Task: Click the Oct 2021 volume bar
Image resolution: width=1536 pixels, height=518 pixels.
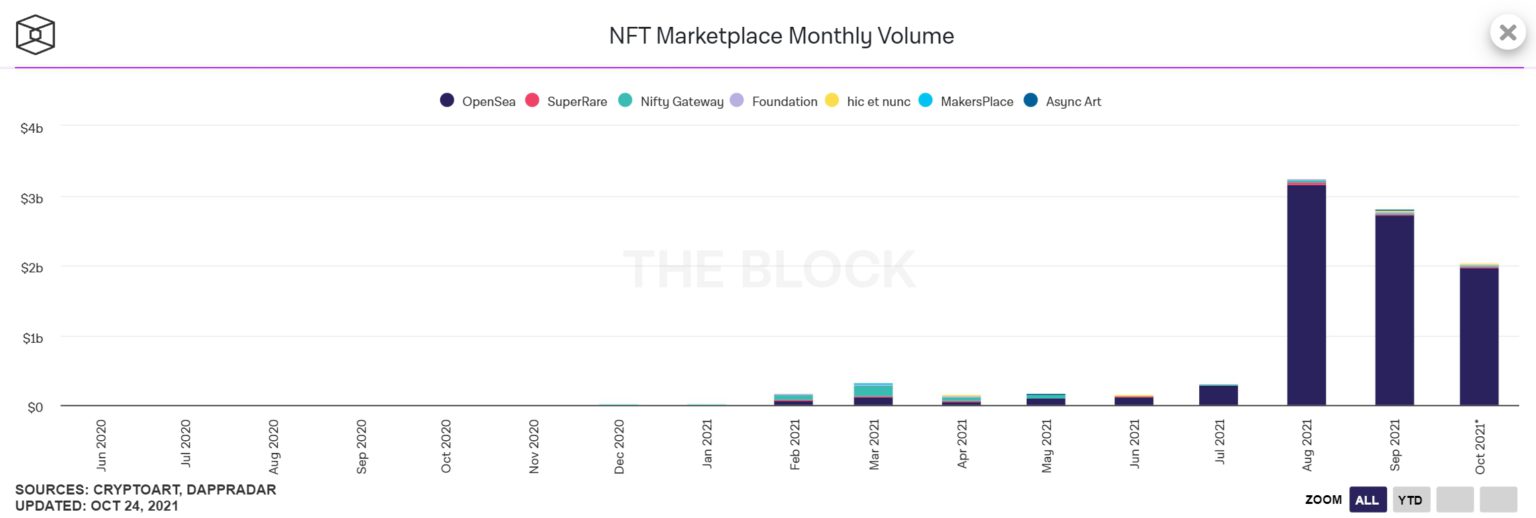Action: [x=1479, y=335]
